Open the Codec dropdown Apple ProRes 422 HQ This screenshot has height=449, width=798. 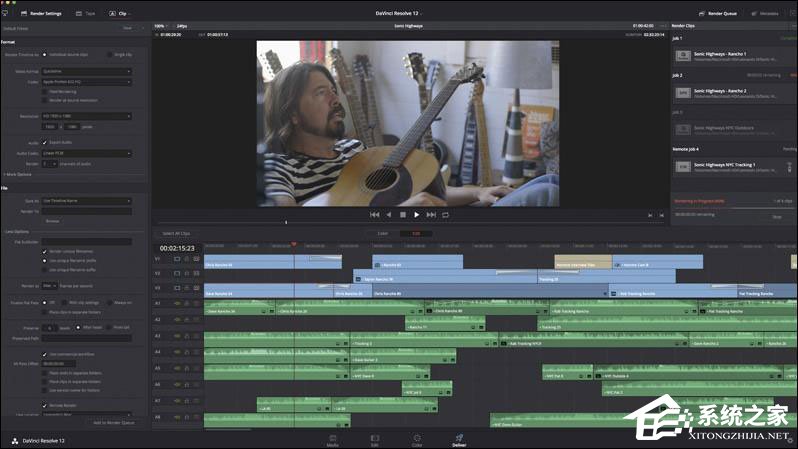pyautogui.click(x=87, y=81)
